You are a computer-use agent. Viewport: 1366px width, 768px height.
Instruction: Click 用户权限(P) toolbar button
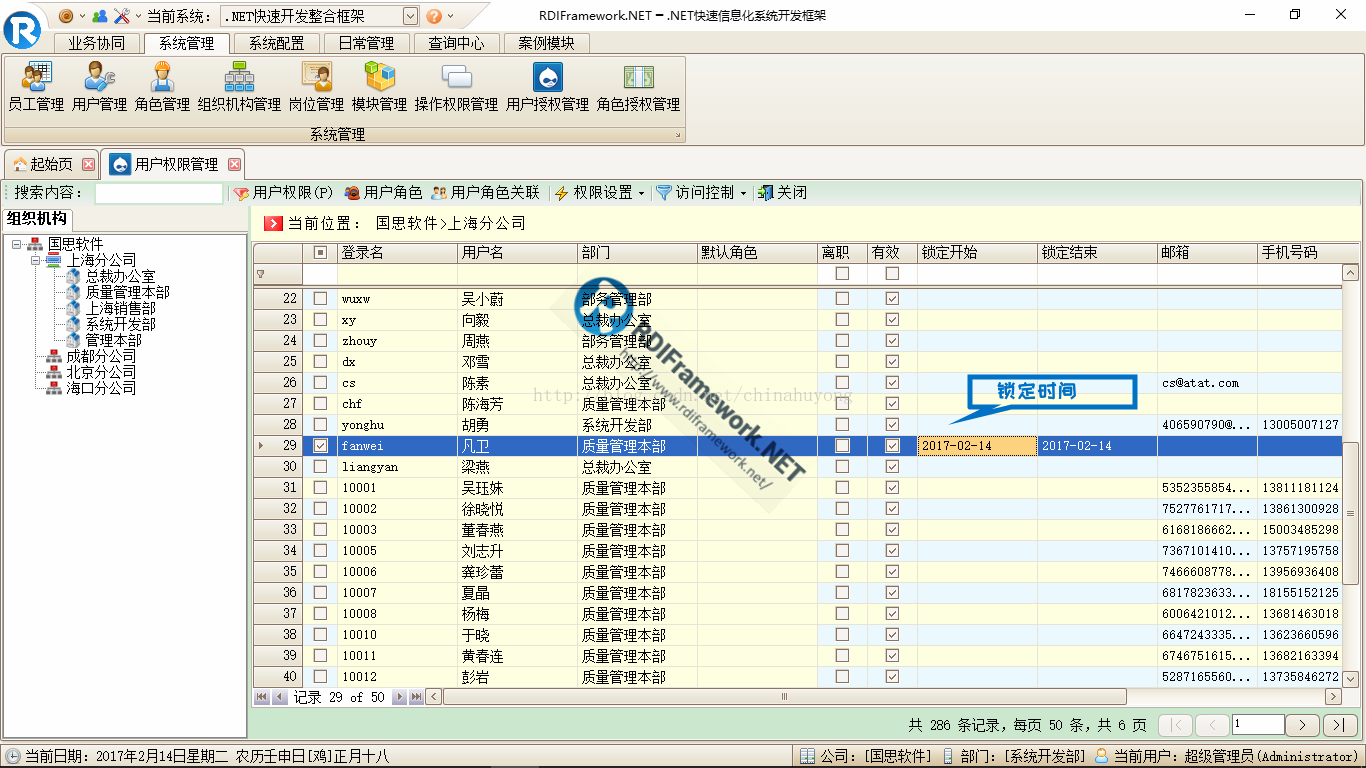[284, 193]
